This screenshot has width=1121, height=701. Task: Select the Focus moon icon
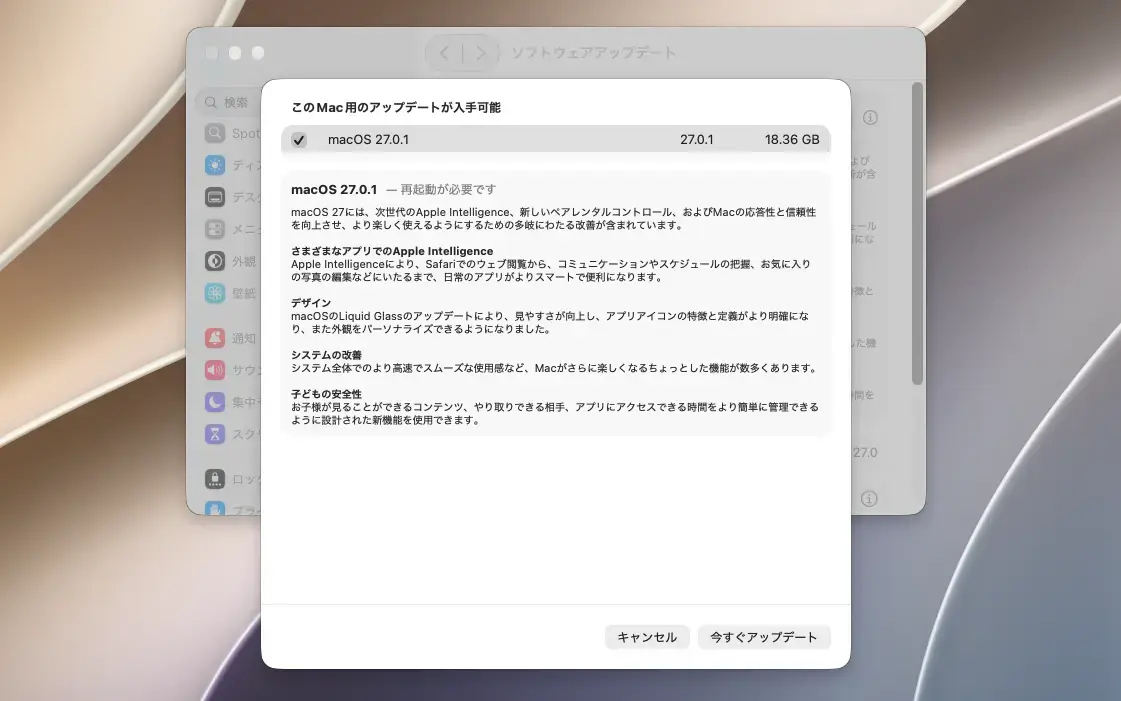[x=214, y=402]
